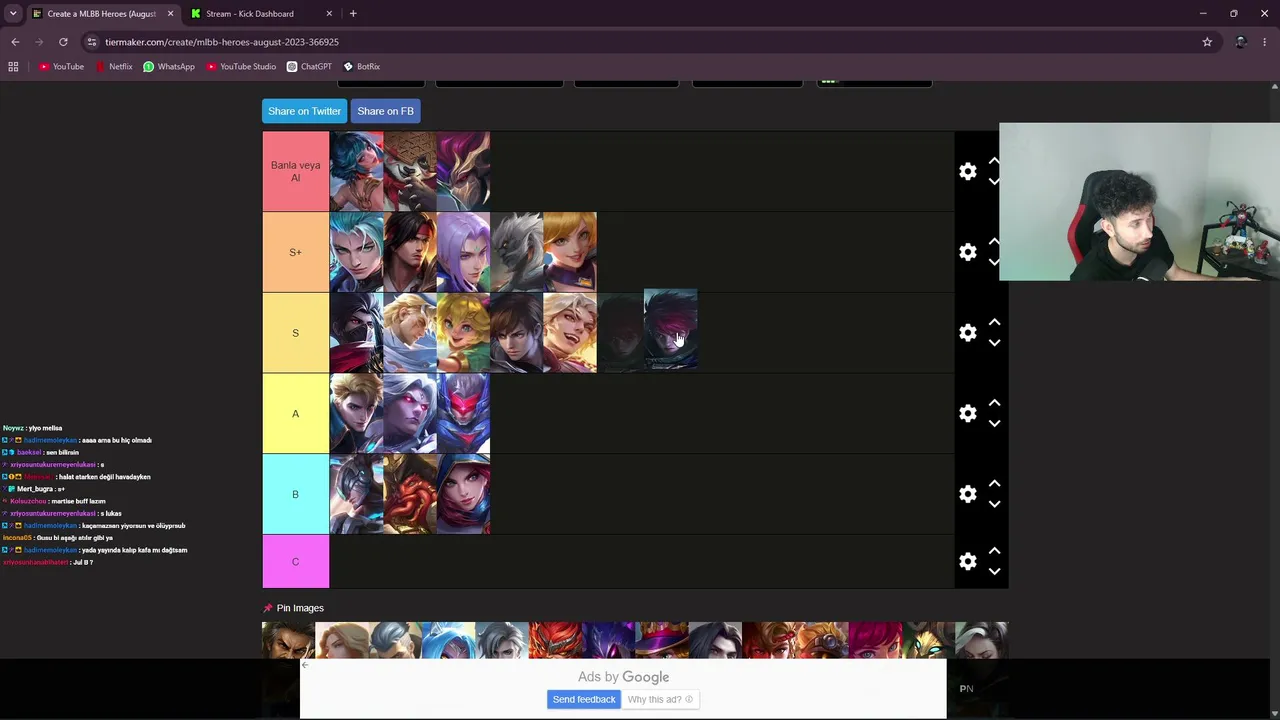Screen dimensions: 1280x720
Task: Open settings gear for the C row
Action: coord(967,562)
